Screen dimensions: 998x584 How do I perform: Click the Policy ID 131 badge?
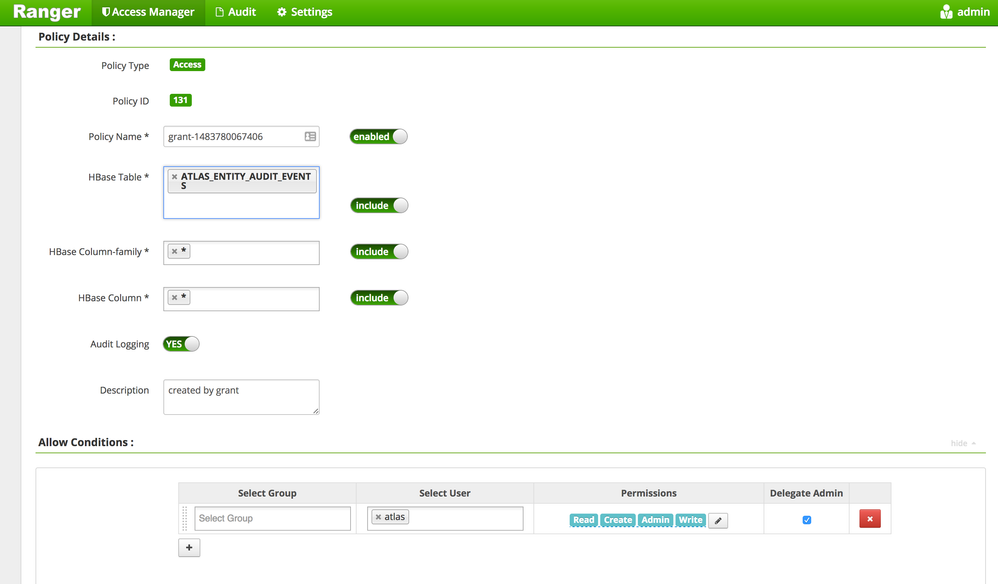coord(181,100)
